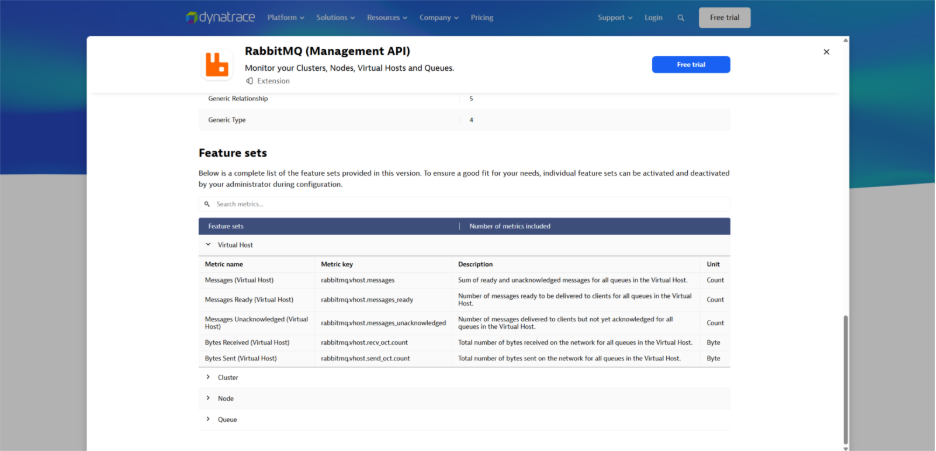Go to the Pricing page
Image resolution: width=936 pixels, height=451 pixels.
pyautogui.click(x=482, y=18)
